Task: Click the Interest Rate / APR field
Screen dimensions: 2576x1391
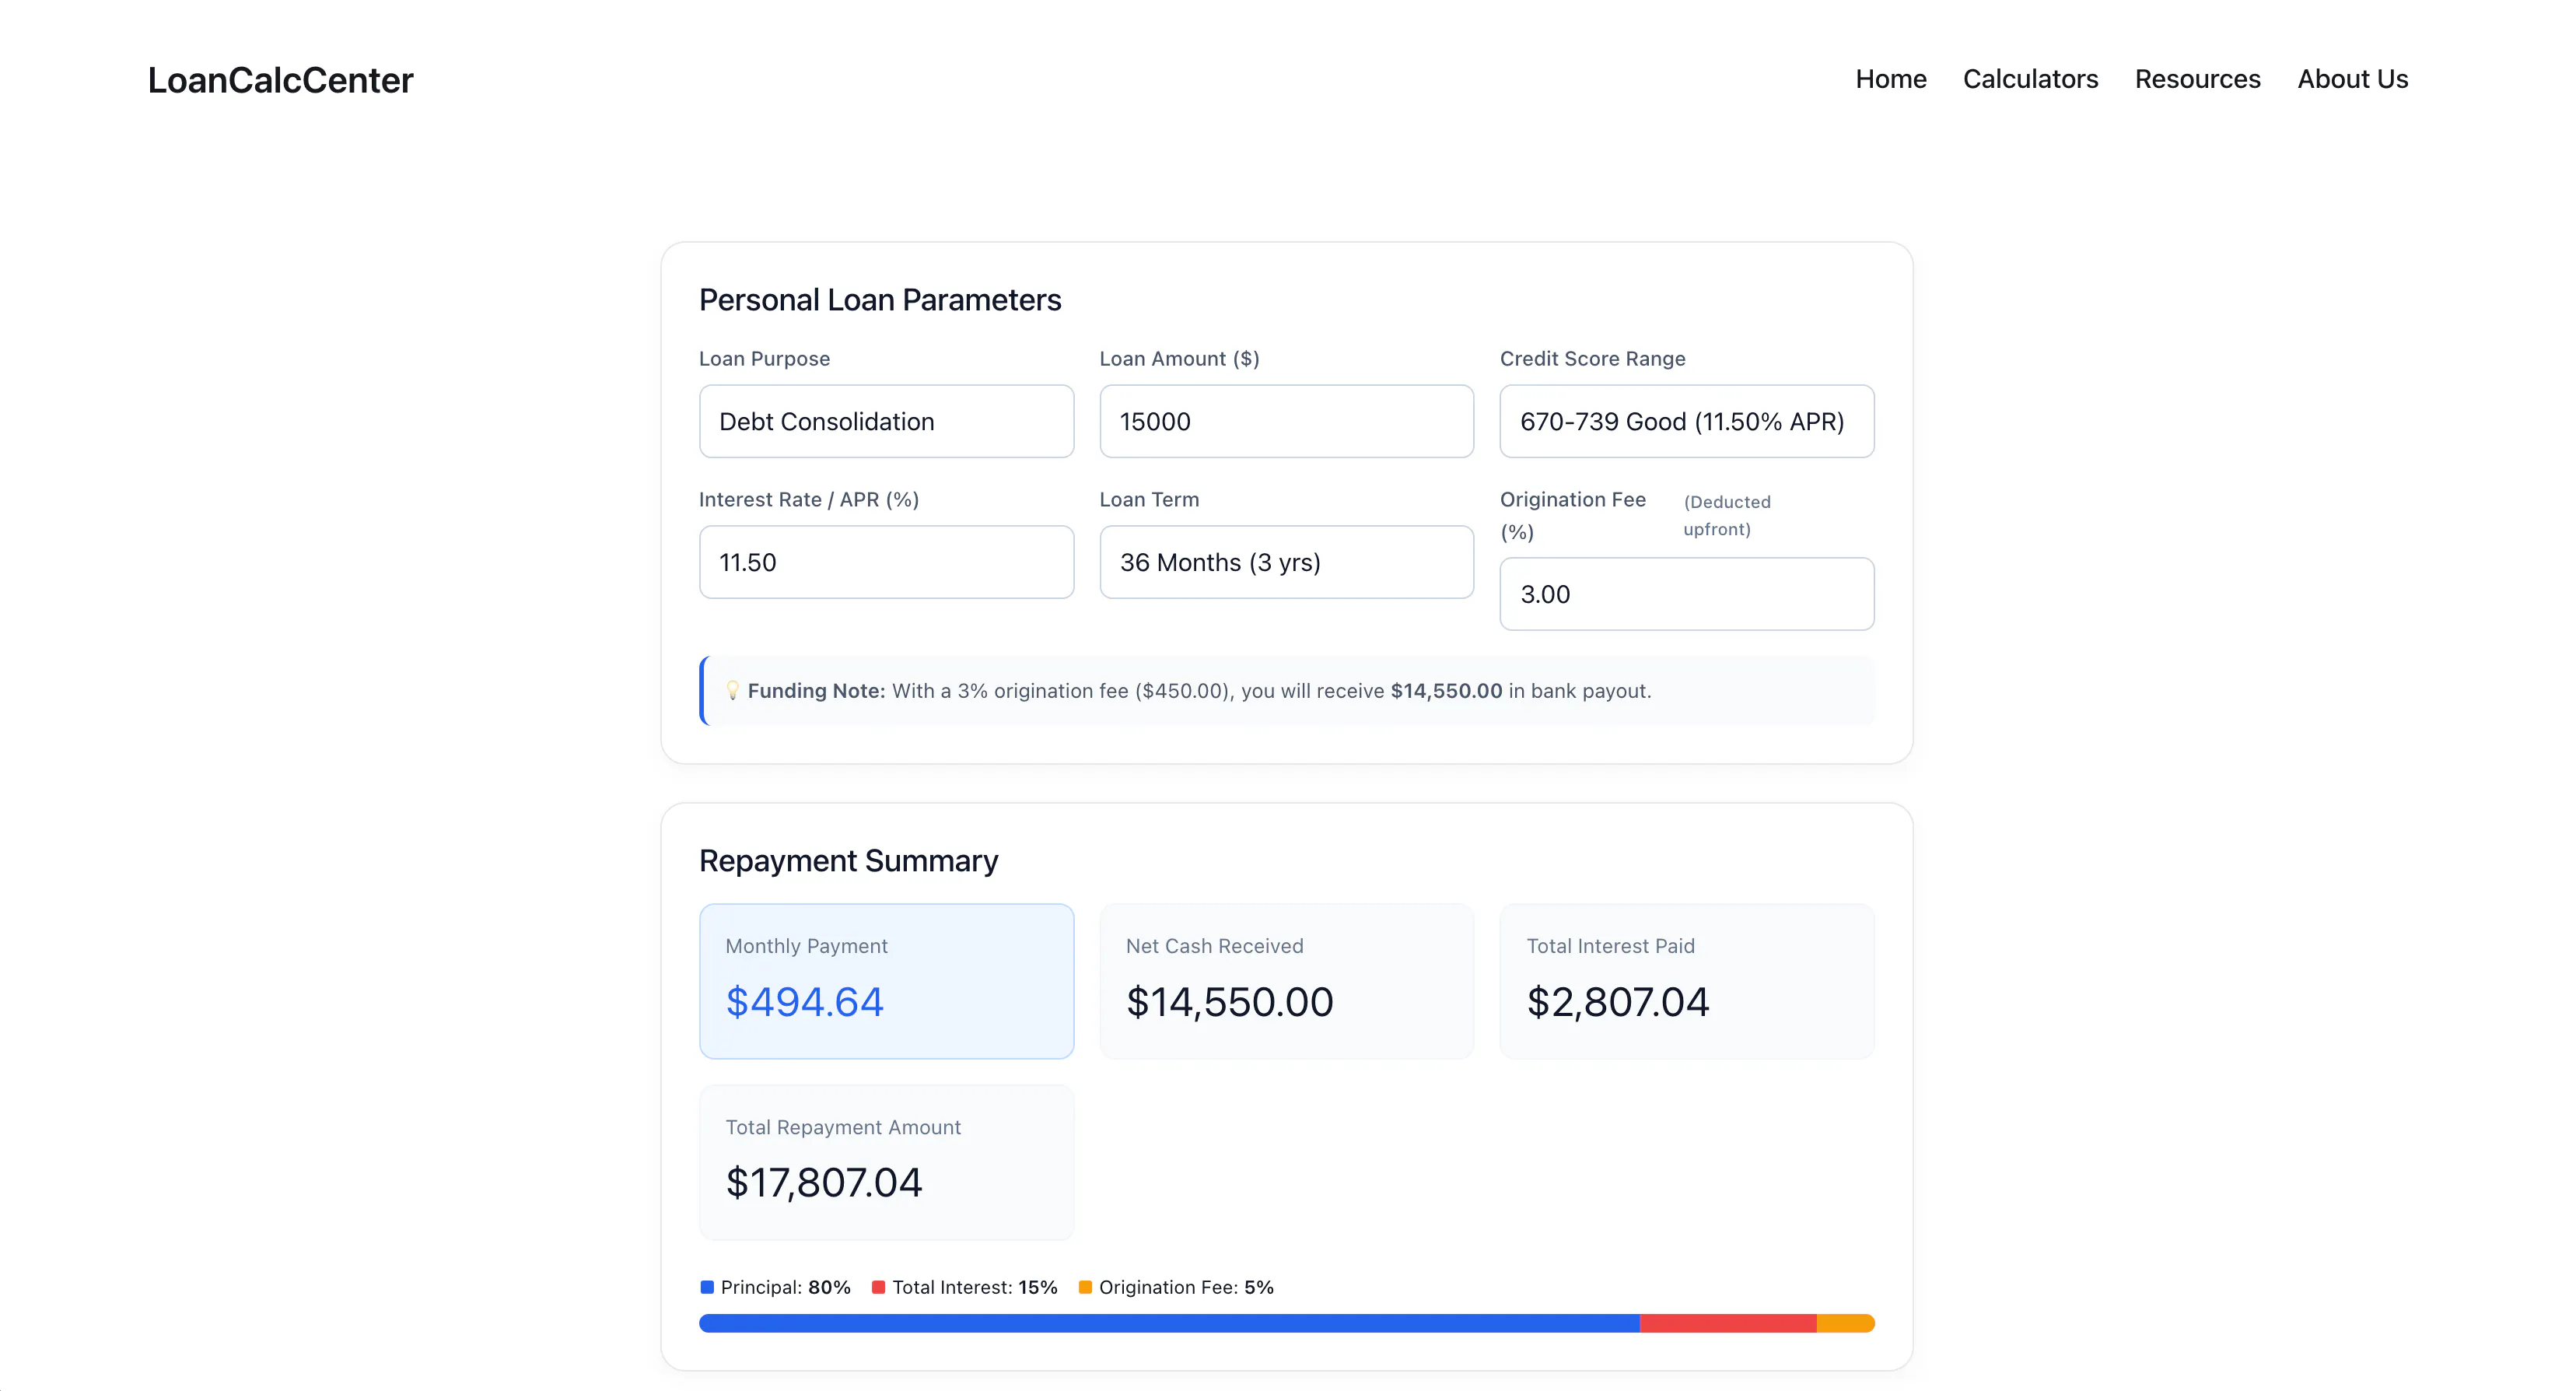Action: pyautogui.click(x=886, y=562)
